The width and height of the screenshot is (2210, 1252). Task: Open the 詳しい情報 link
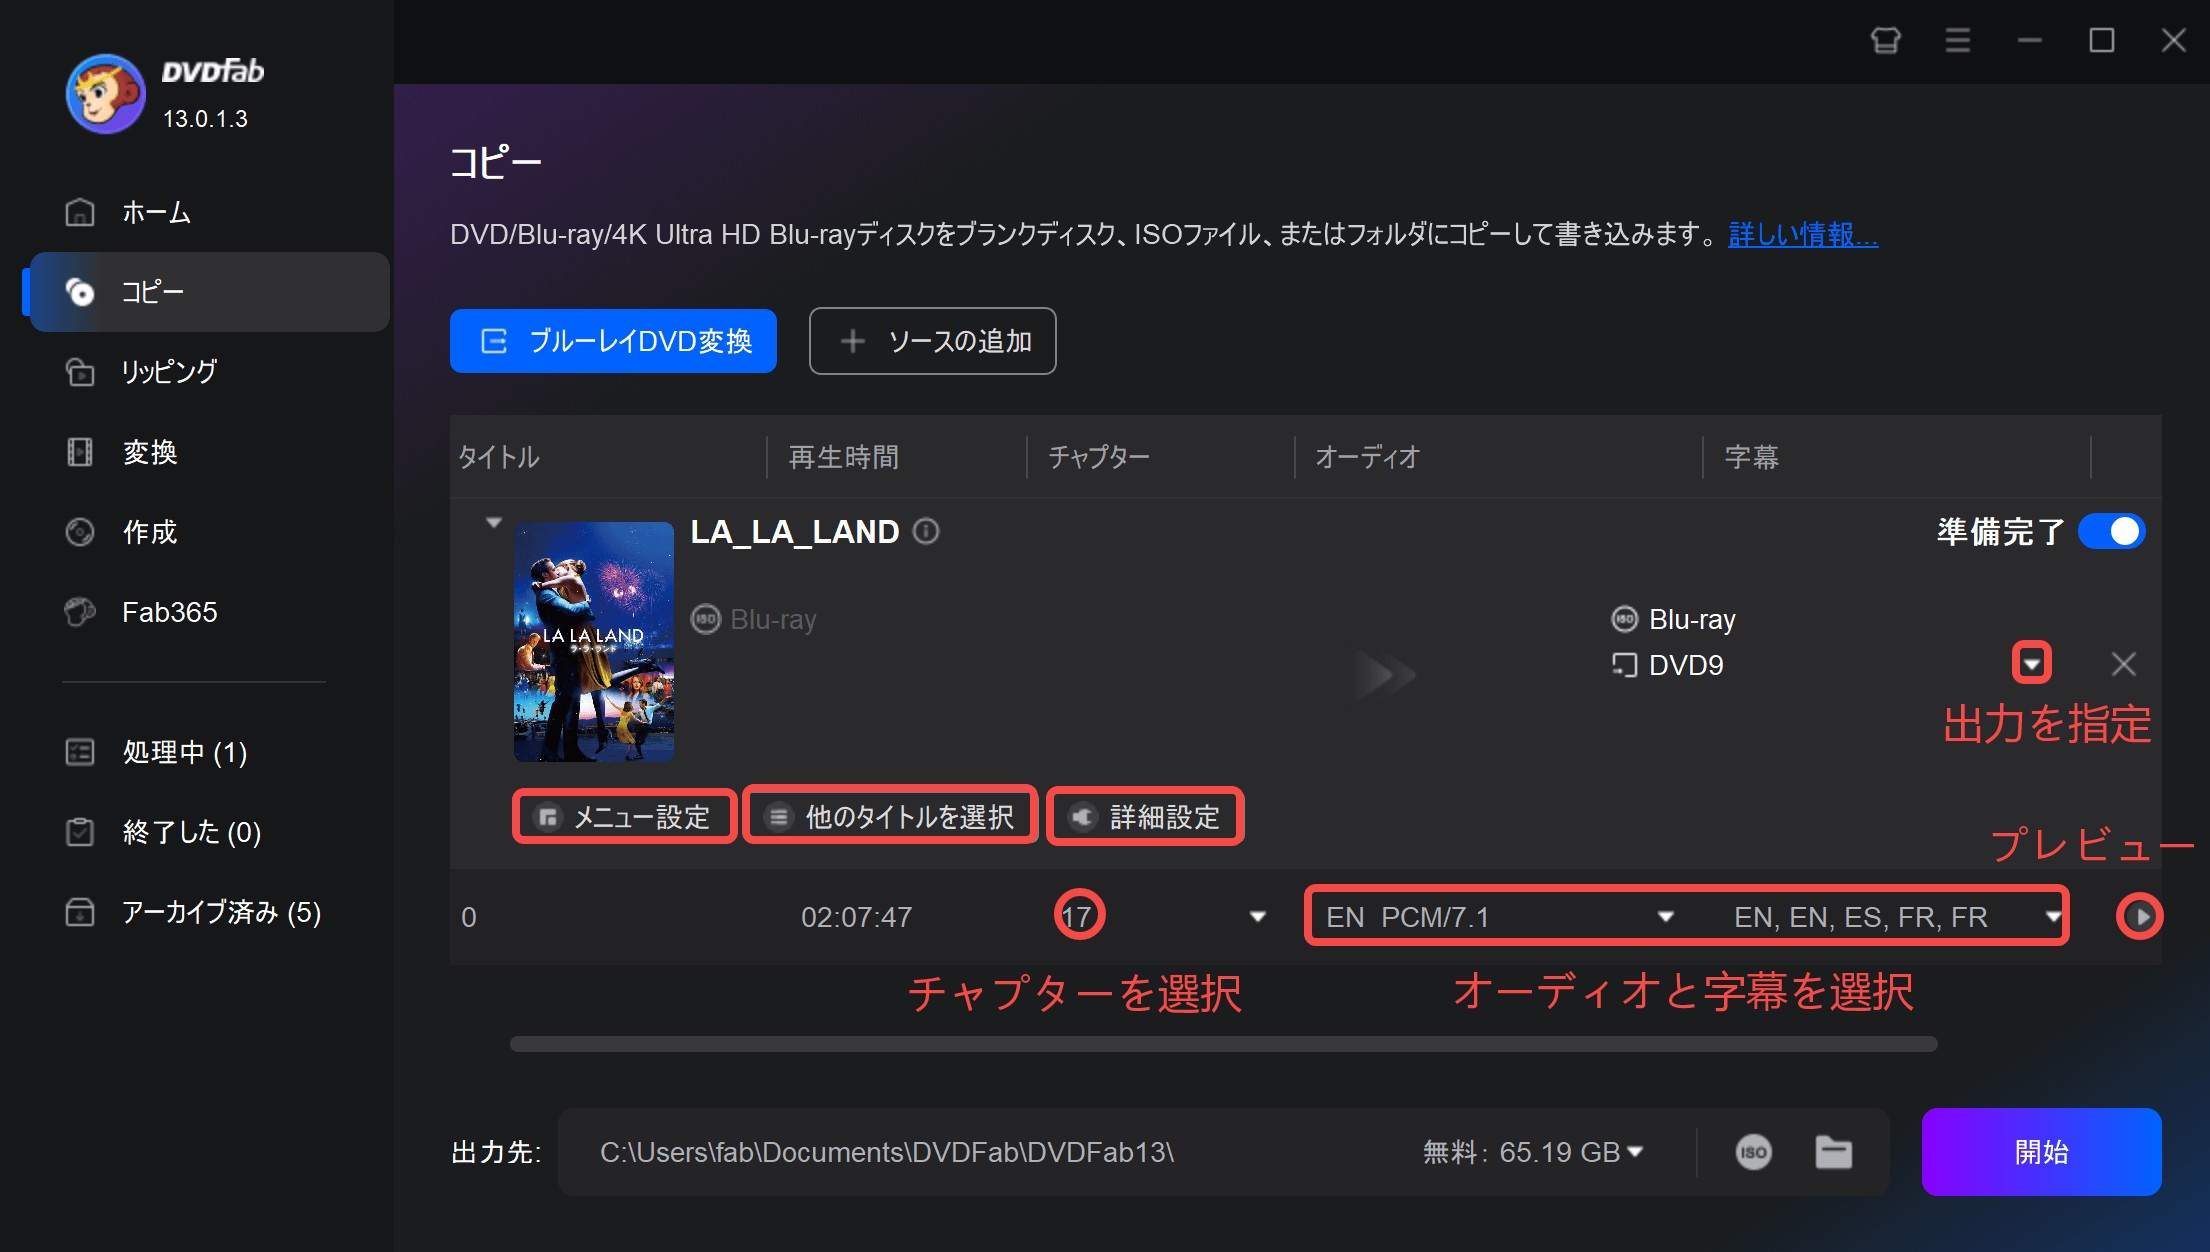(1803, 234)
